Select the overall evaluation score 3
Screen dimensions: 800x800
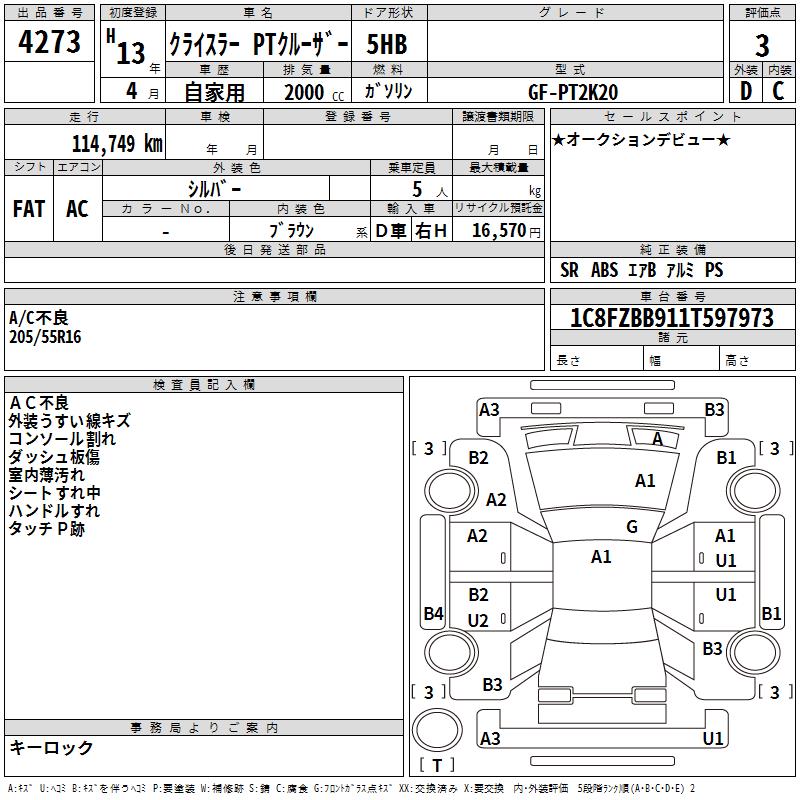coord(762,44)
